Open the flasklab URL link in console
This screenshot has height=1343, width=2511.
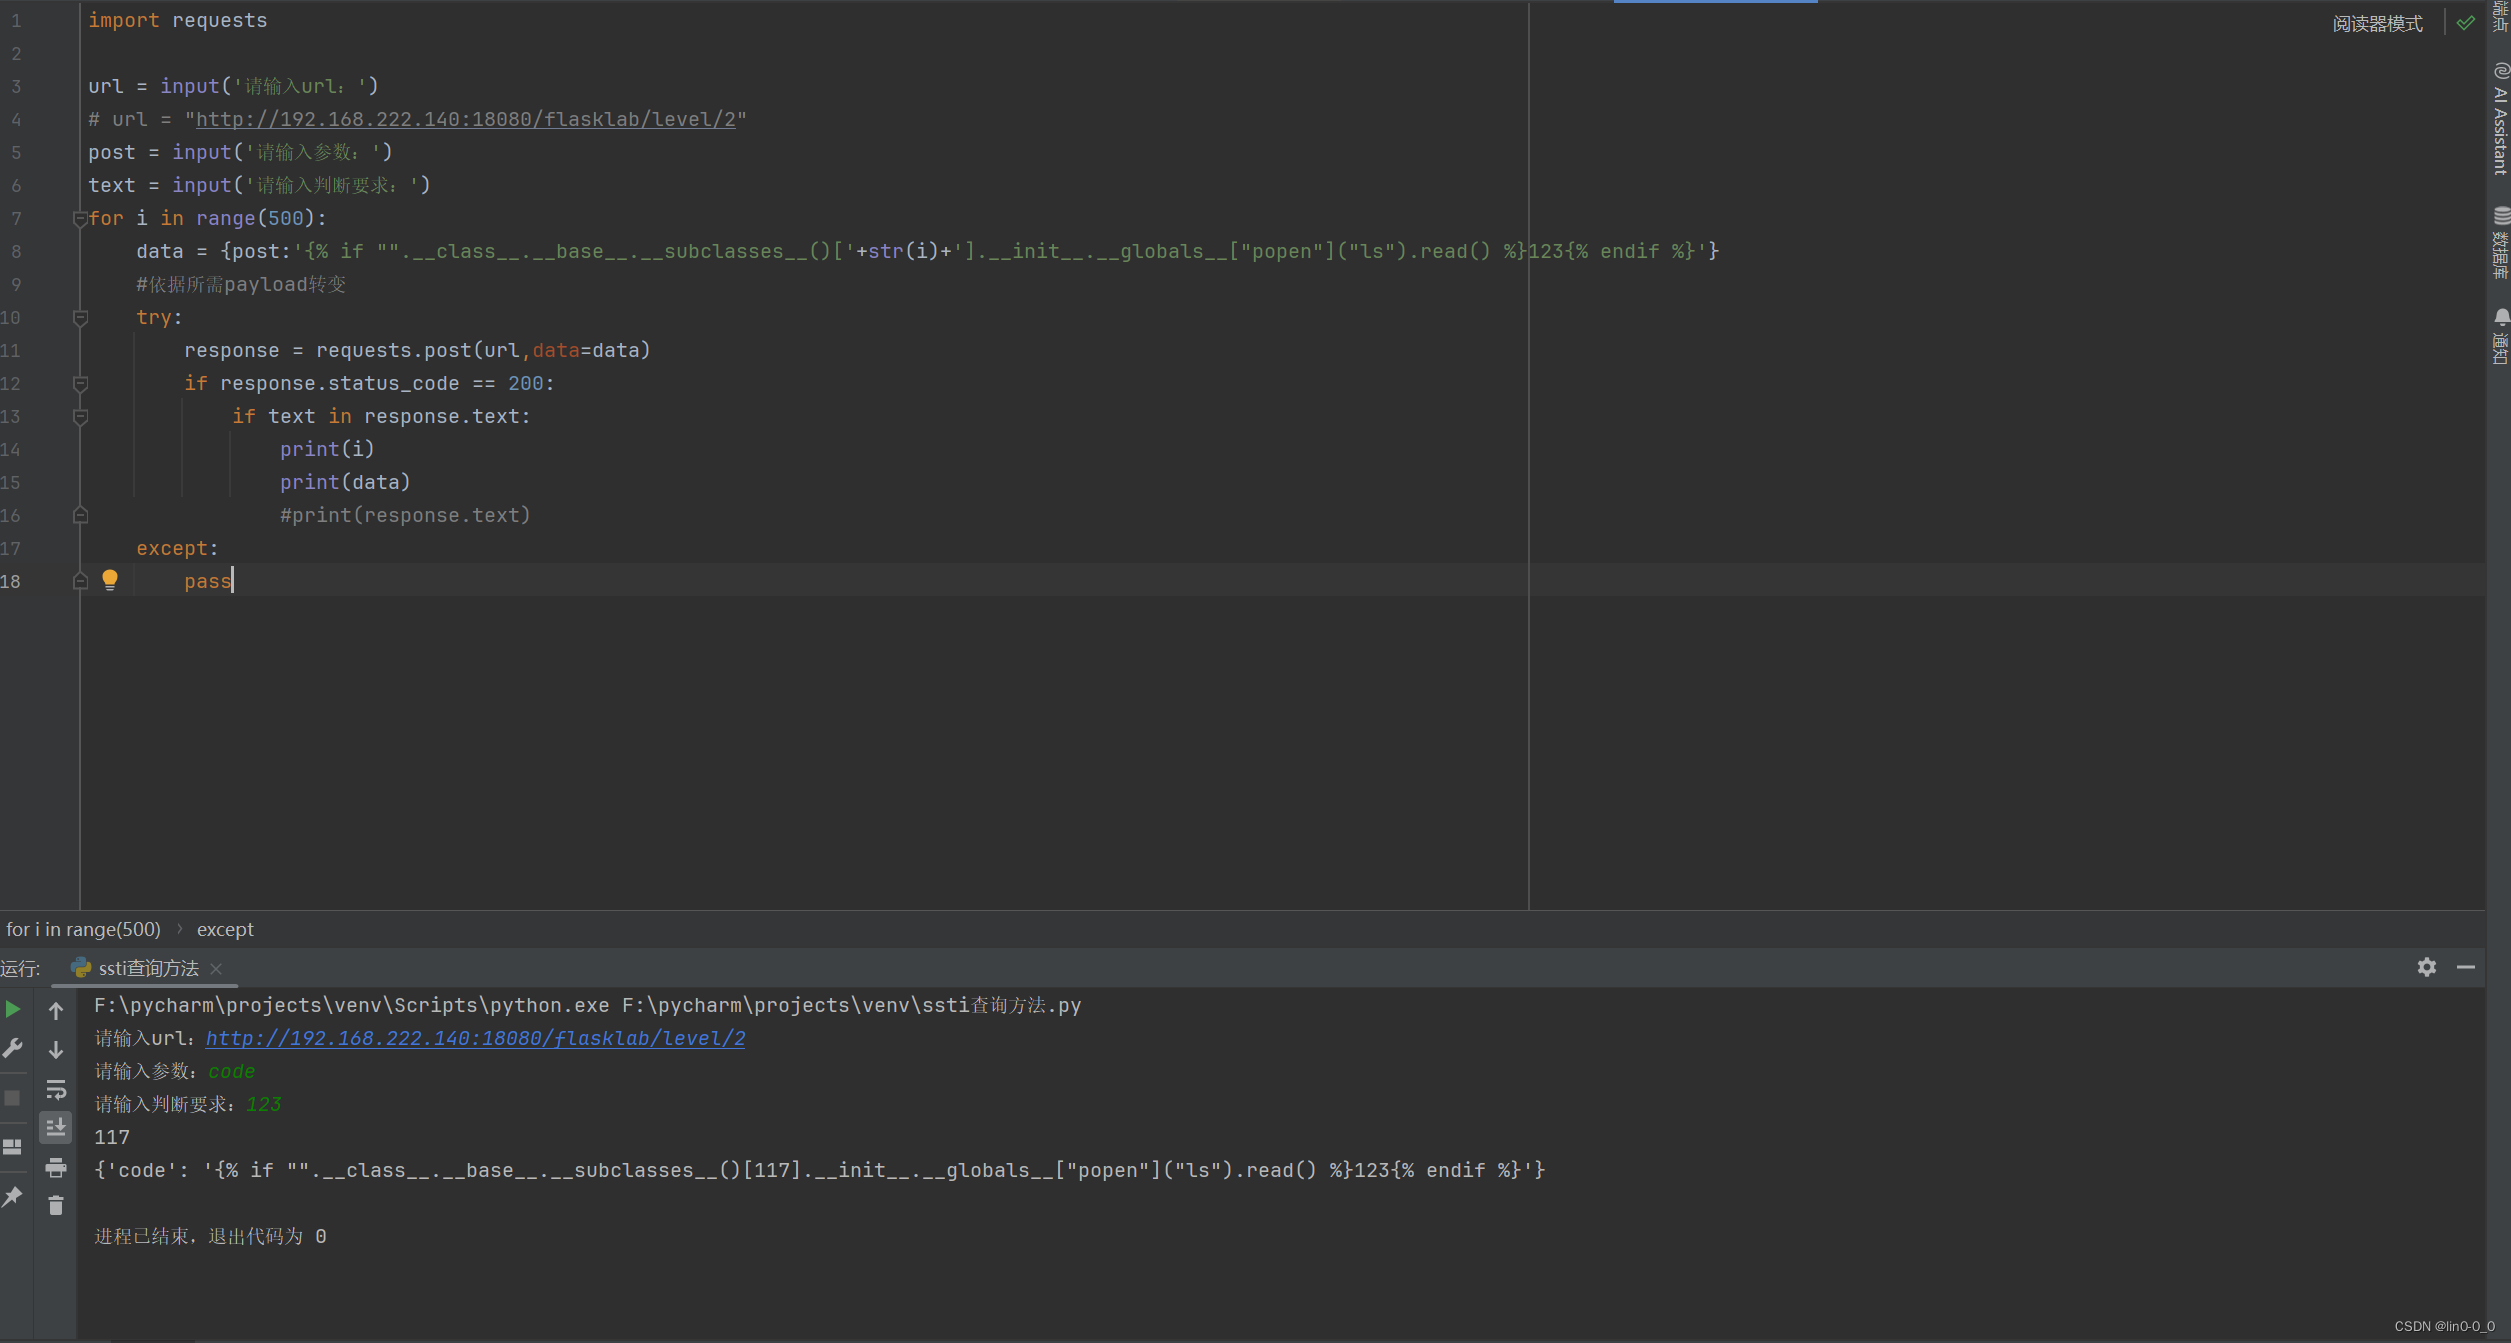pos(475,1038)
